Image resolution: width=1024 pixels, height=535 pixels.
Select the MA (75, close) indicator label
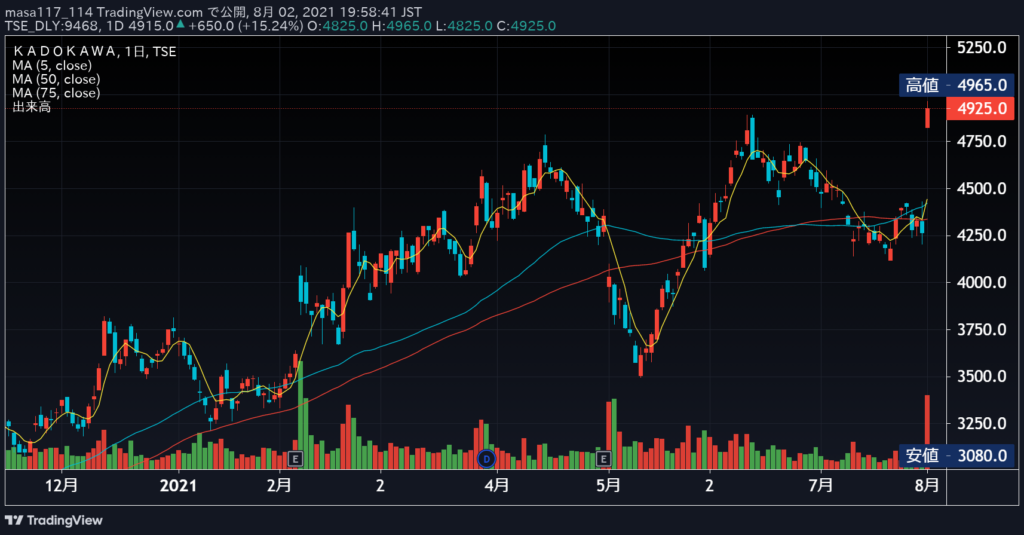coord(56,93)
